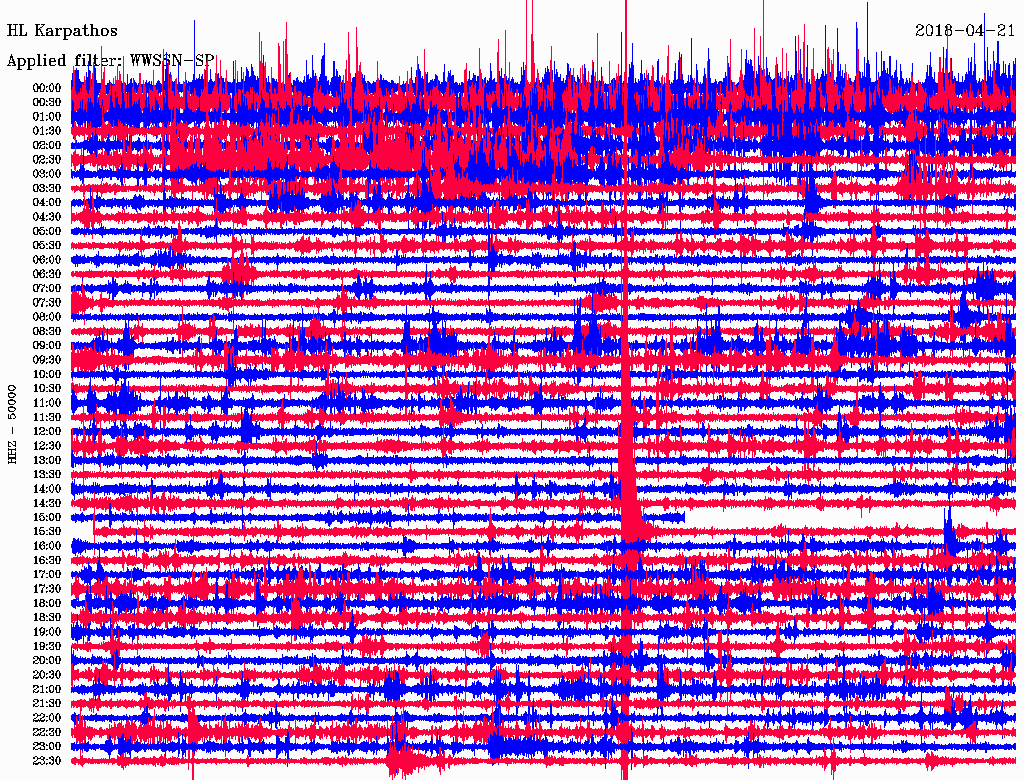Screen dimensions: 1024x780
Task: Click the 'HHZ - 50000' axis label
Action: (12, 425)
